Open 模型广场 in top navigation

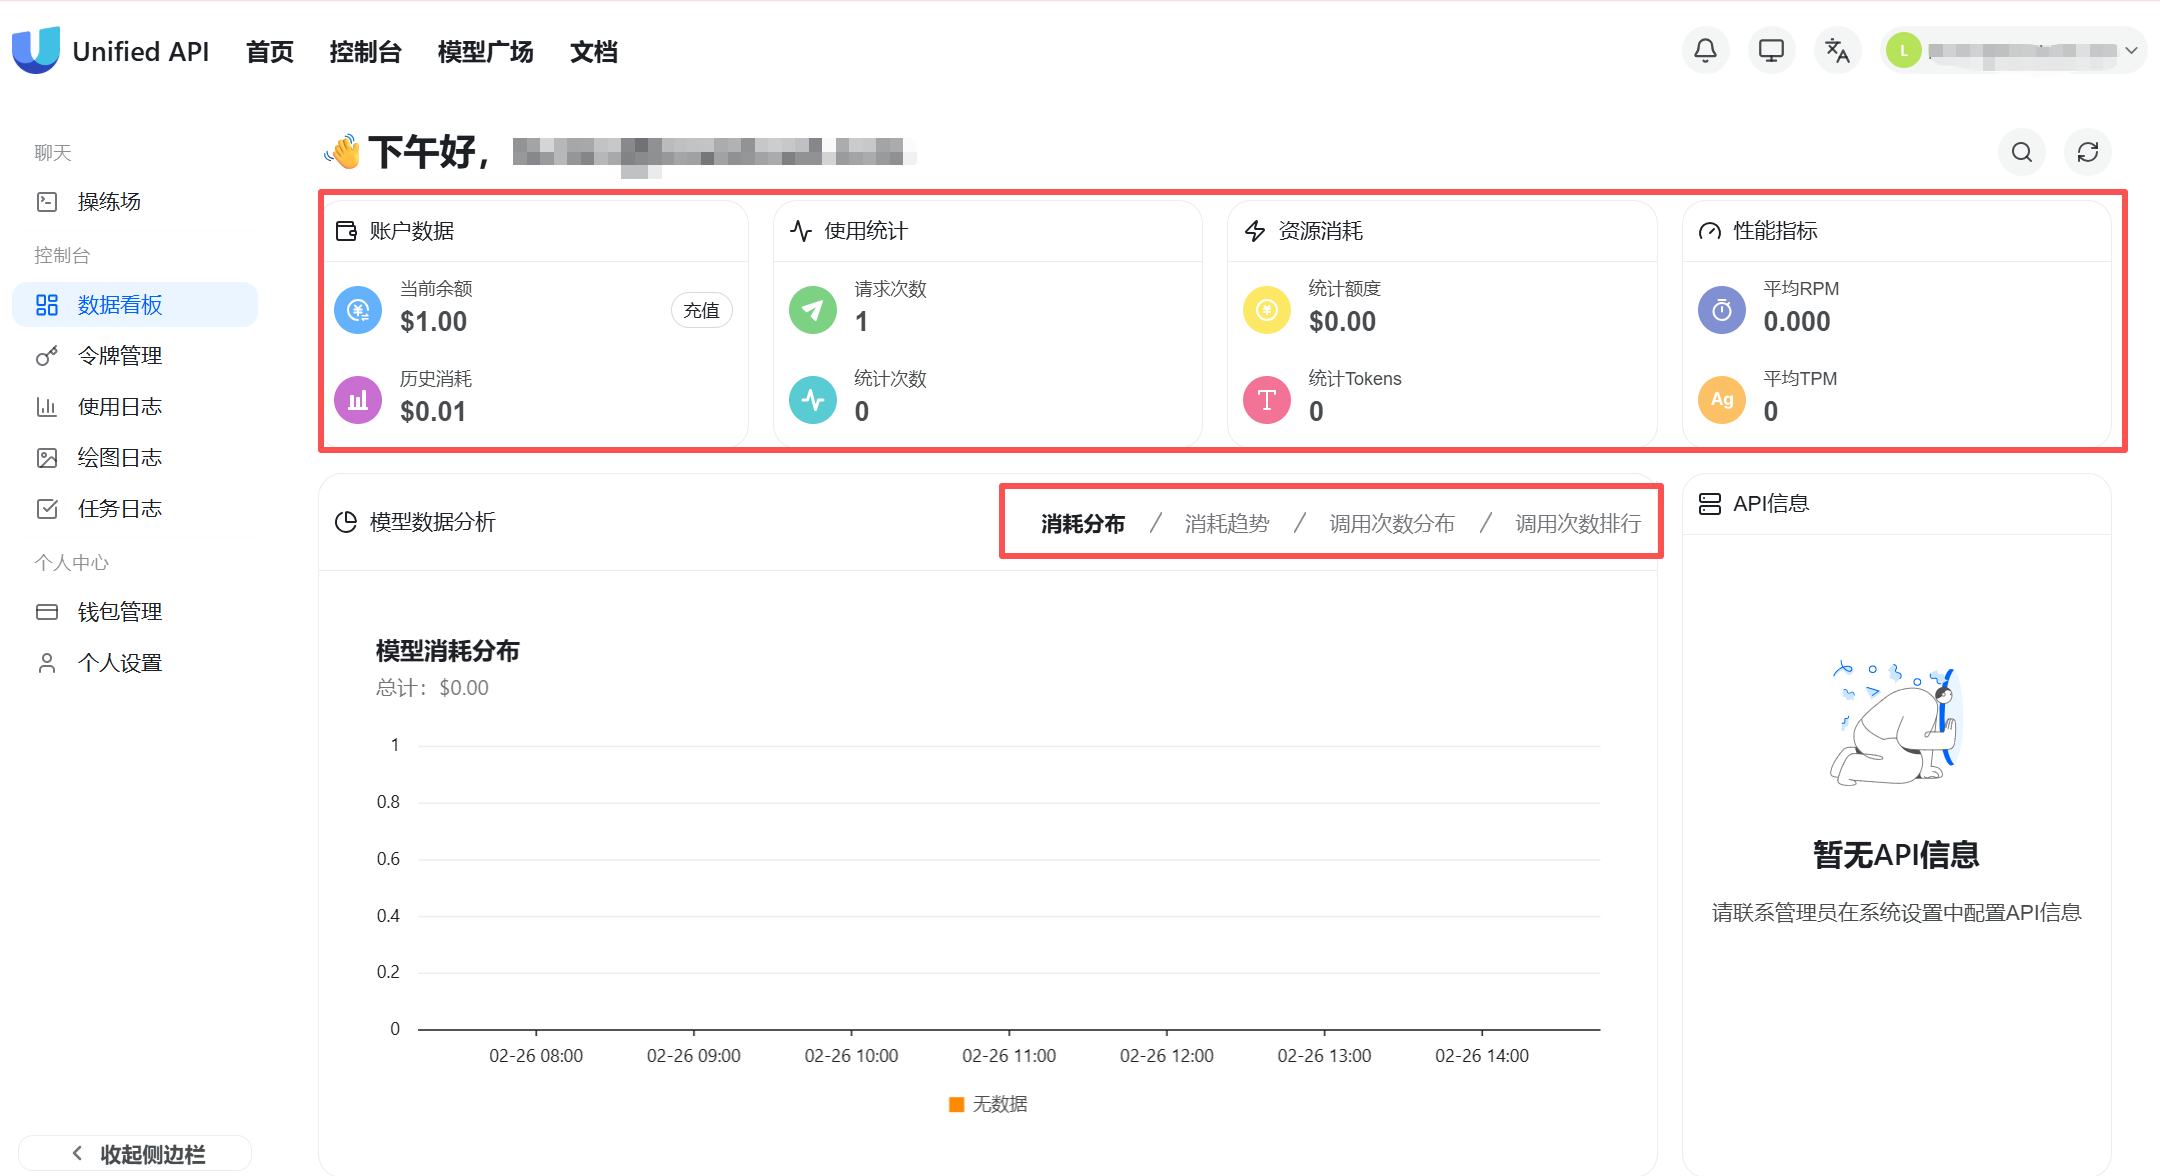pyautogui.click(x=485, y=52)
